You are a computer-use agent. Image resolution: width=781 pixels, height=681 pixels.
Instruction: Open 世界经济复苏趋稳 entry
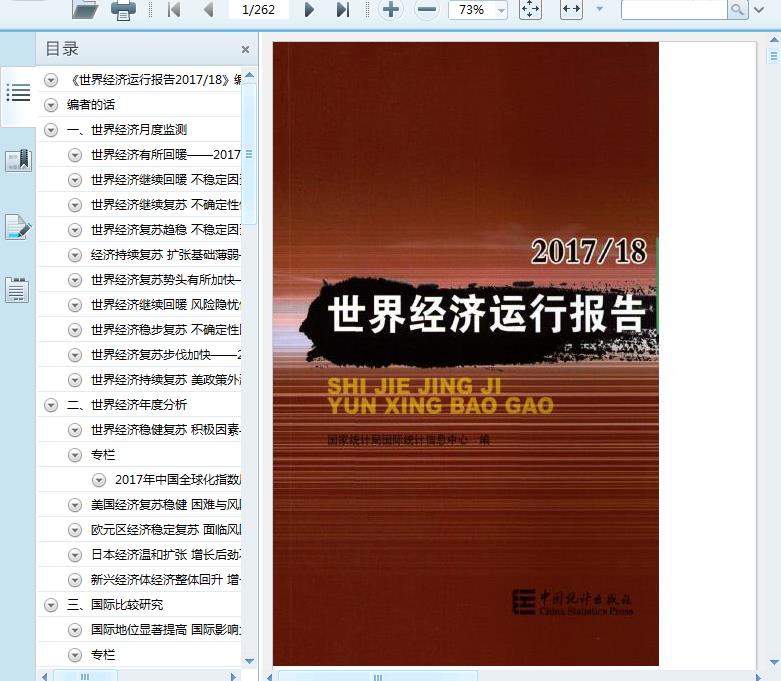[x=166, y=230]
